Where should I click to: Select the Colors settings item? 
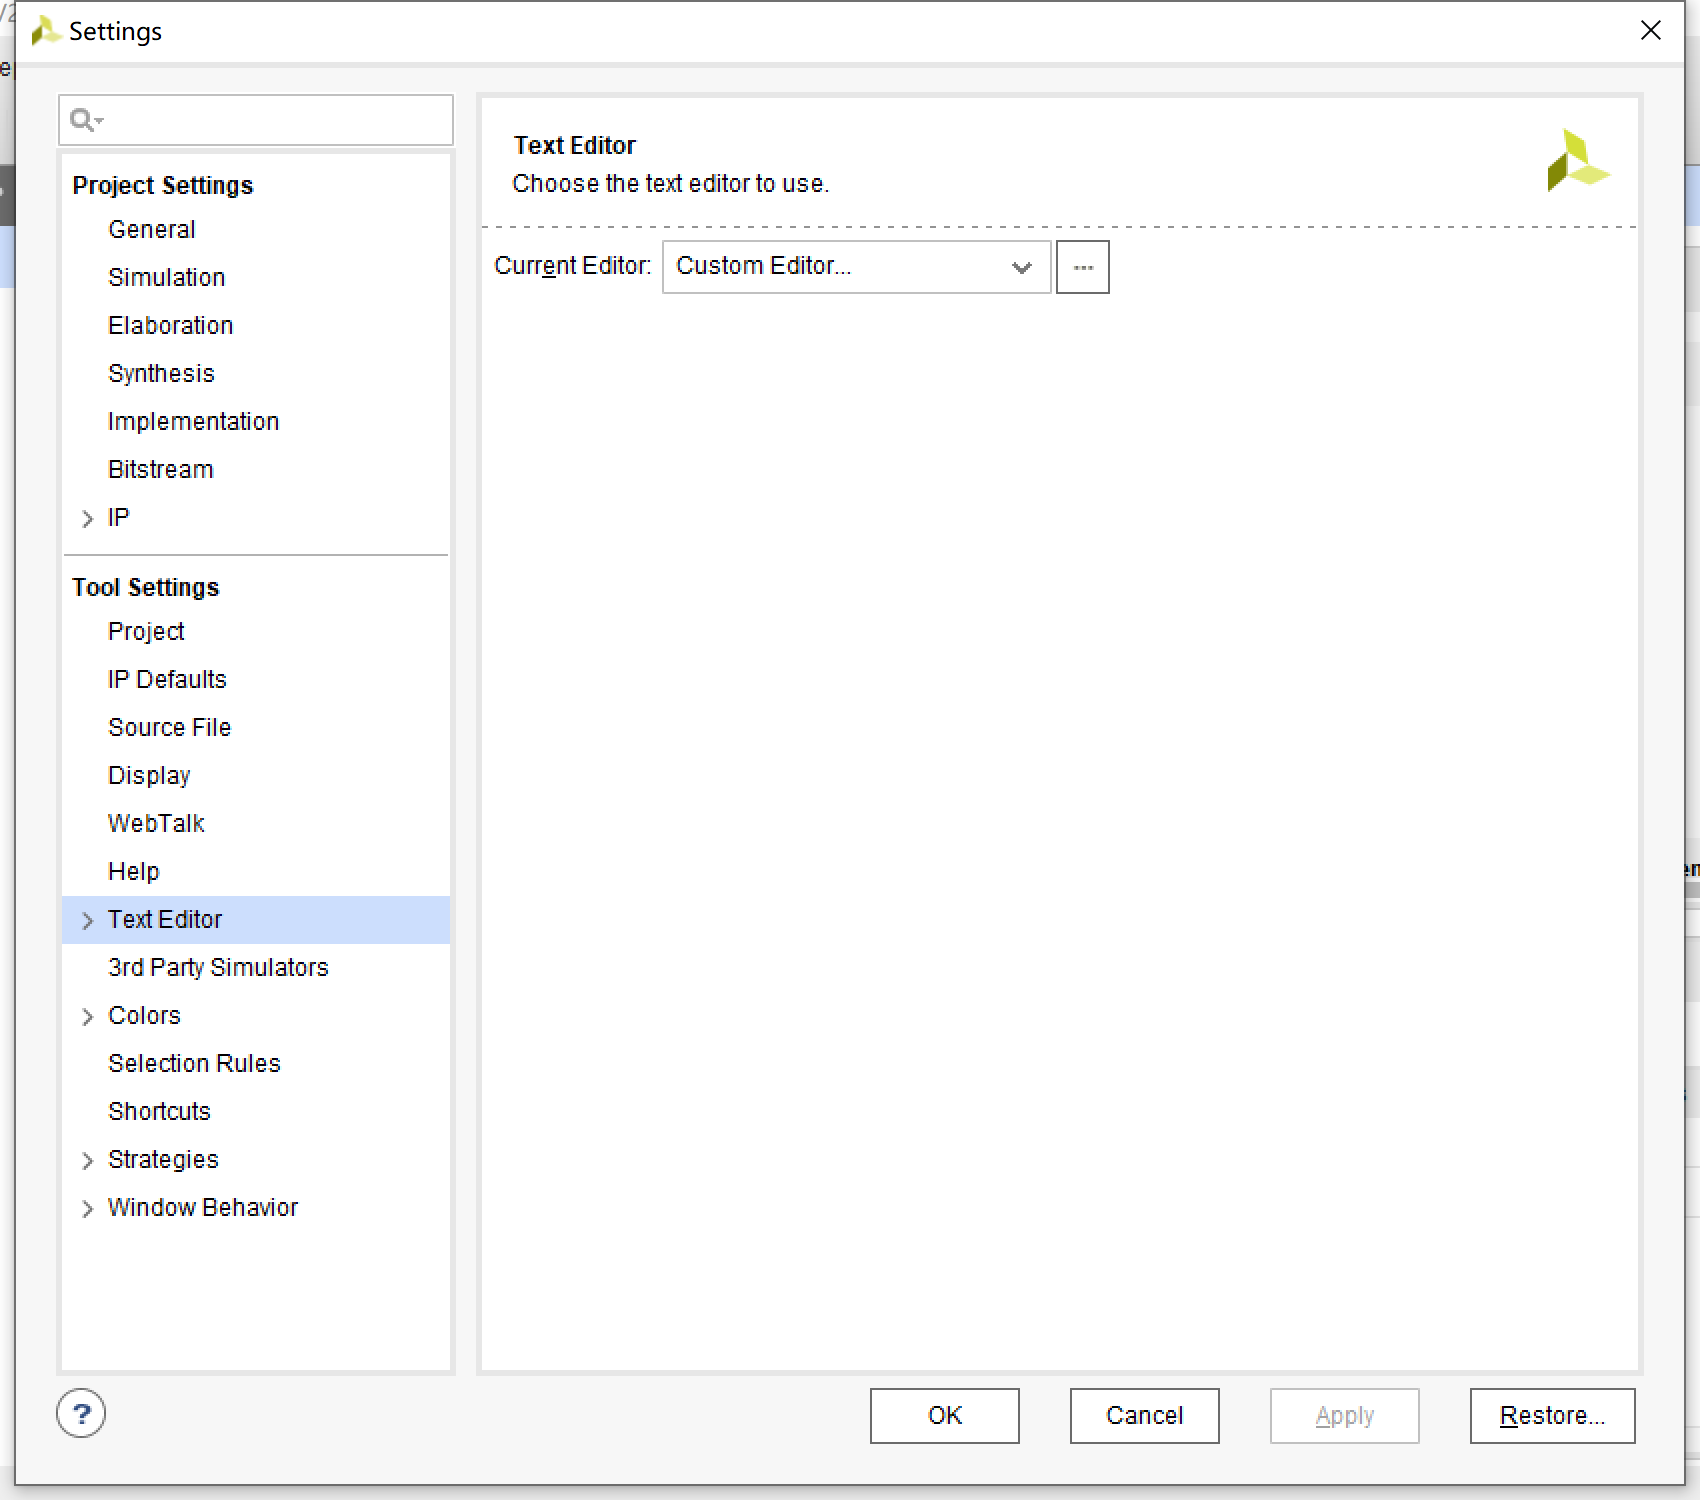(x=145, y=1015)
